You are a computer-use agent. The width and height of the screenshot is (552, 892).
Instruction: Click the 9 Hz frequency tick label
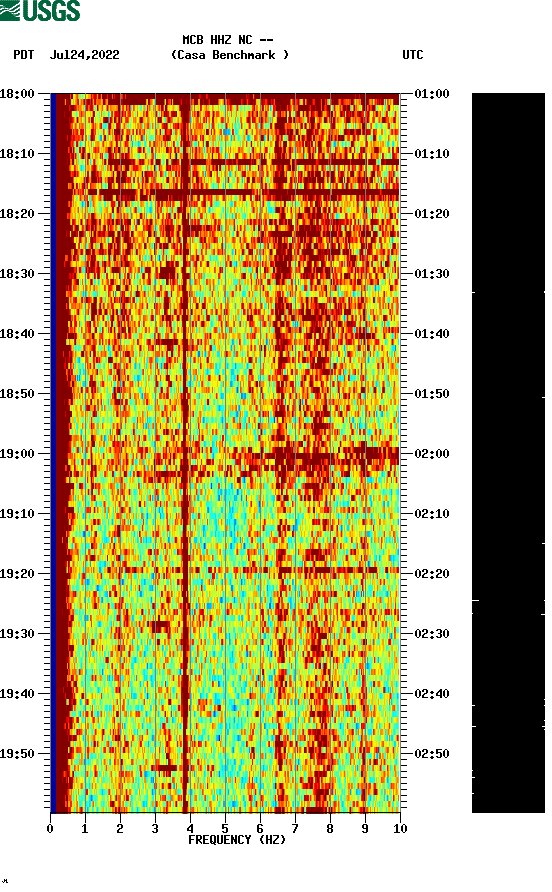[365, 829]
